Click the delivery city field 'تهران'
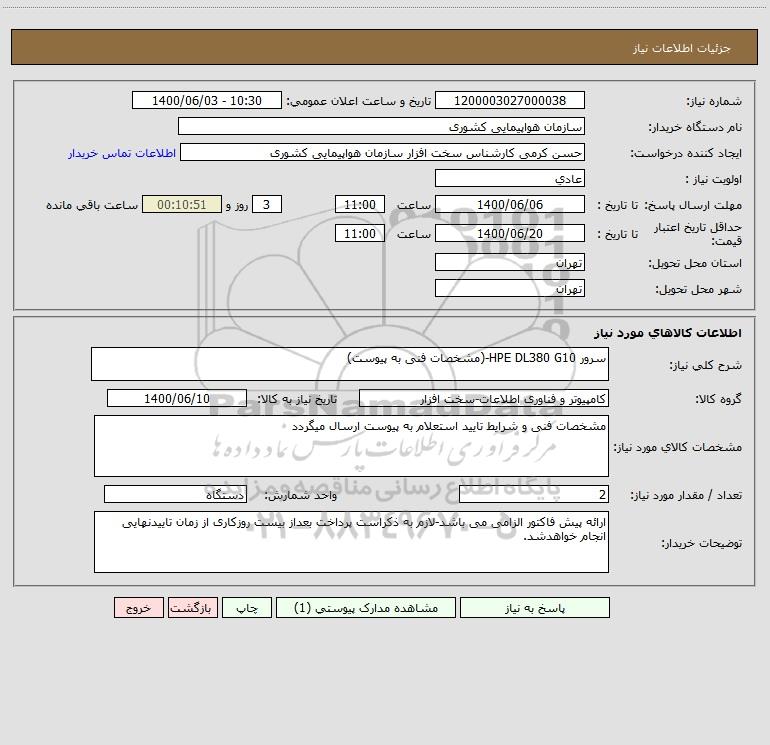770x745 pixels. pos(510,288)
